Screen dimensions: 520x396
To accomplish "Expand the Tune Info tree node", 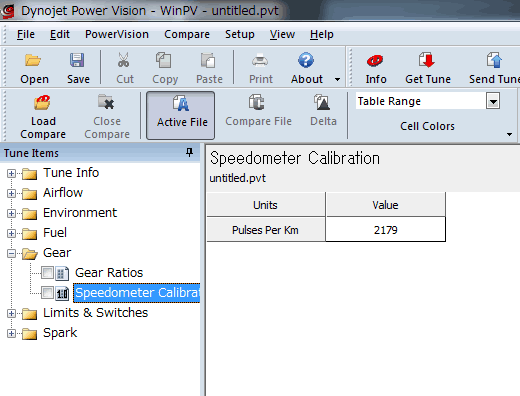I will click(11, 173).
